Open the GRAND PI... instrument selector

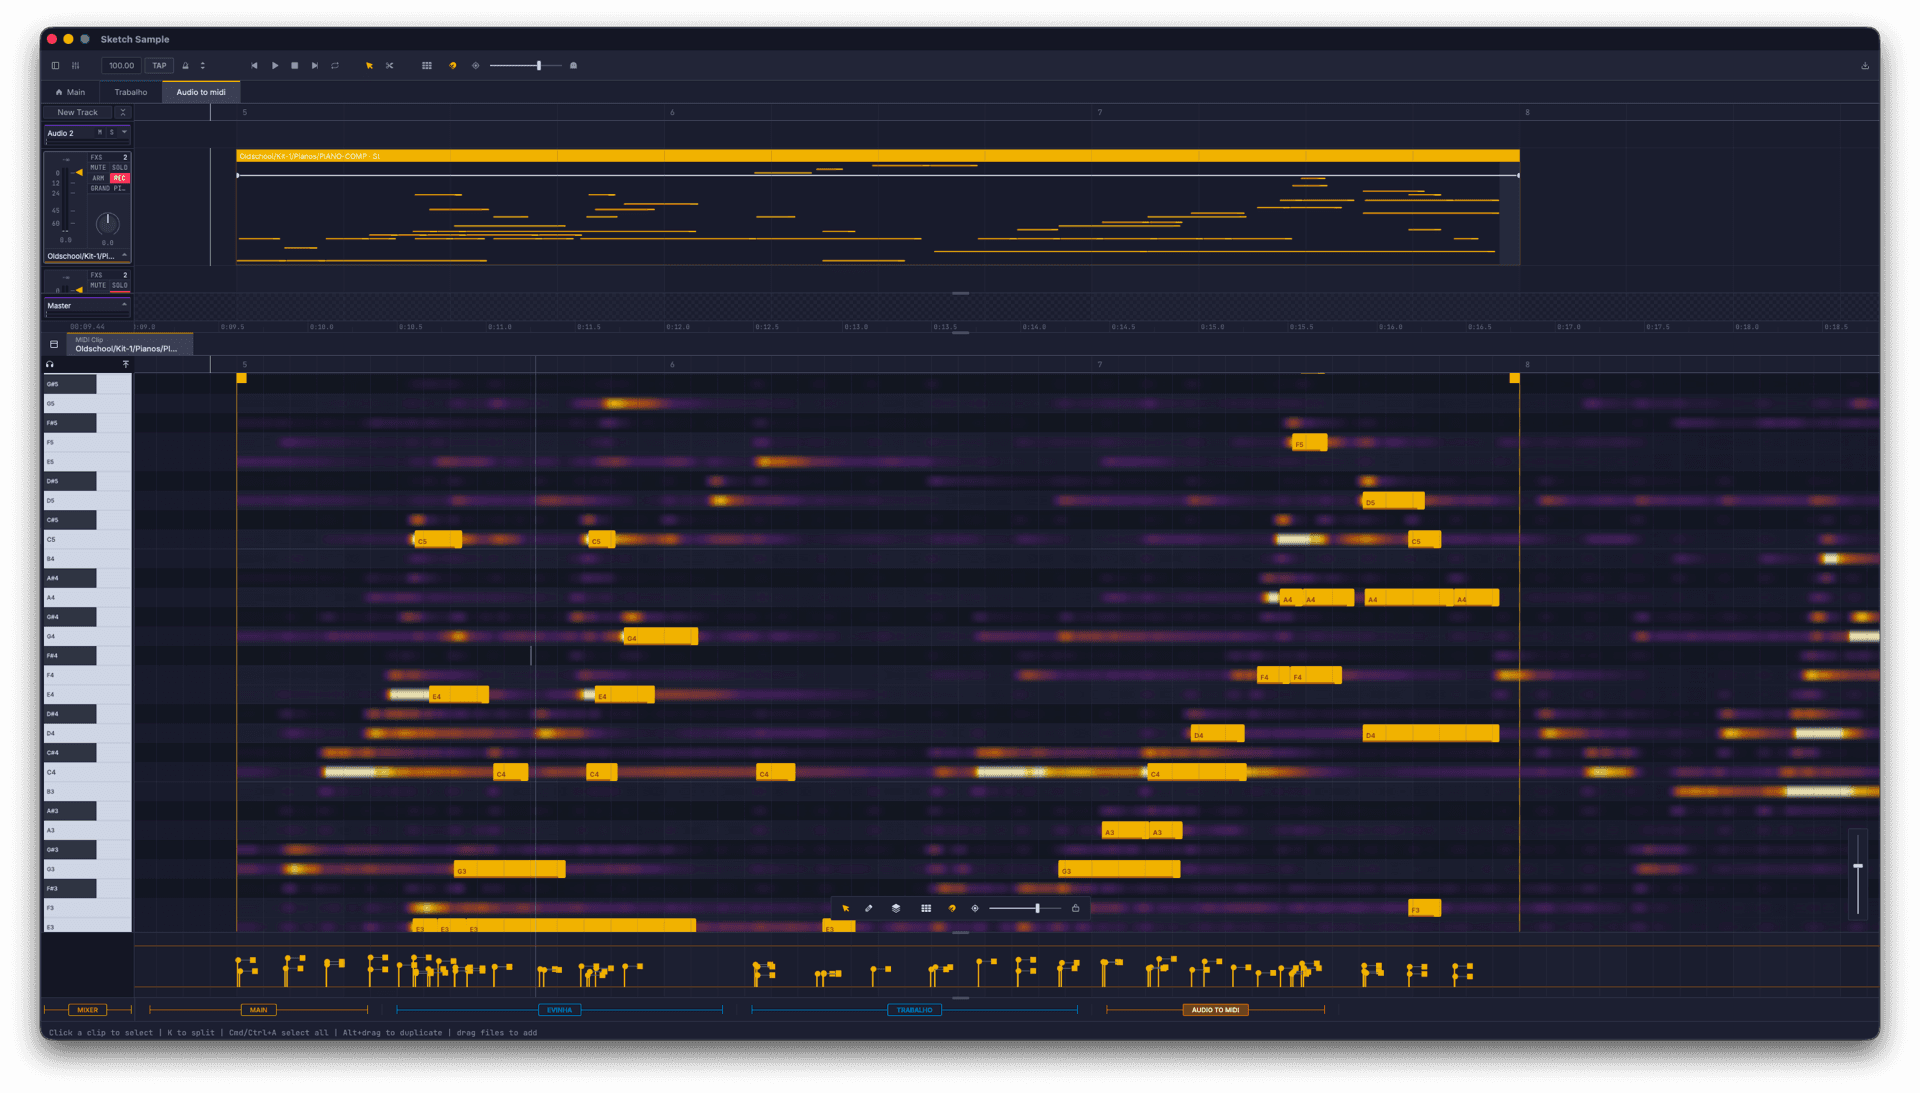108,188
